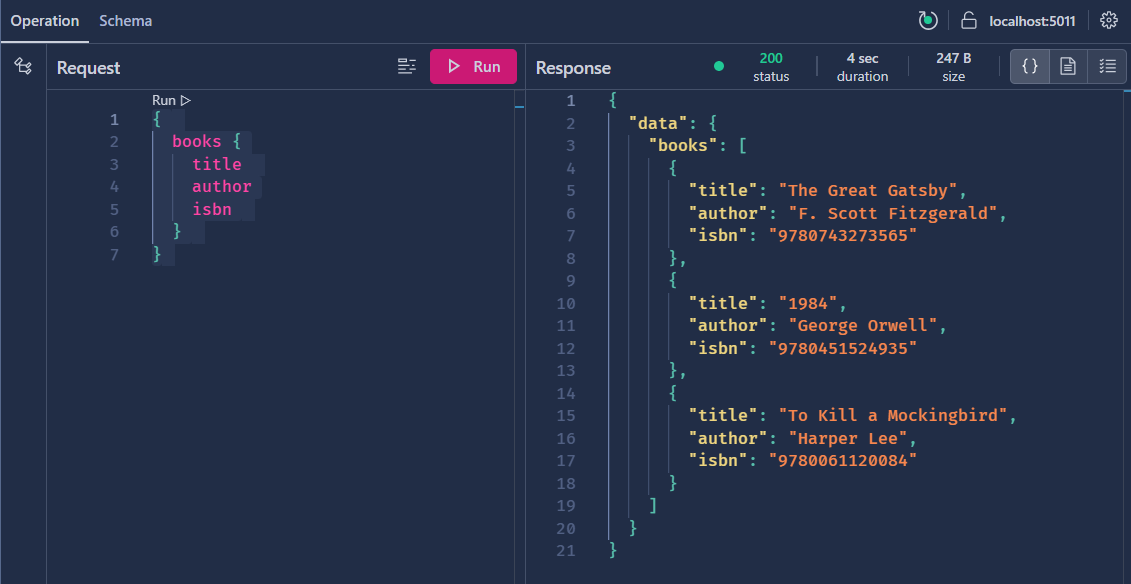
Task: Switch response to JSON braces view
Action: click(x=1029, y=67)
